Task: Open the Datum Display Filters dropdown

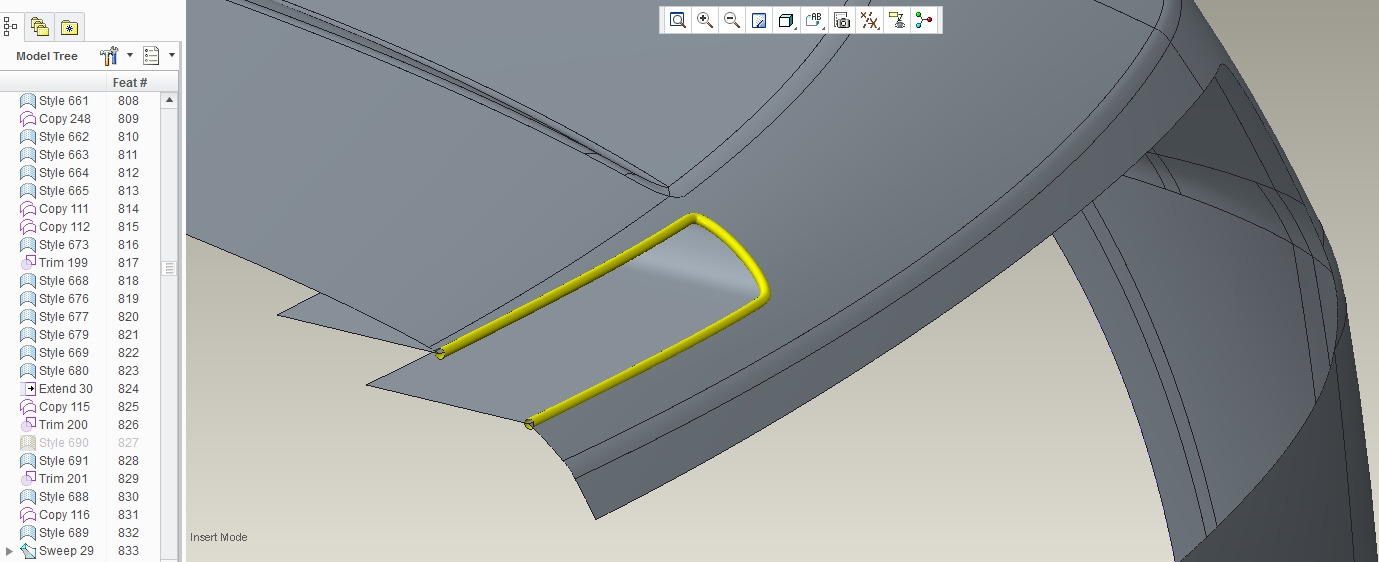Action: point(870,20)
